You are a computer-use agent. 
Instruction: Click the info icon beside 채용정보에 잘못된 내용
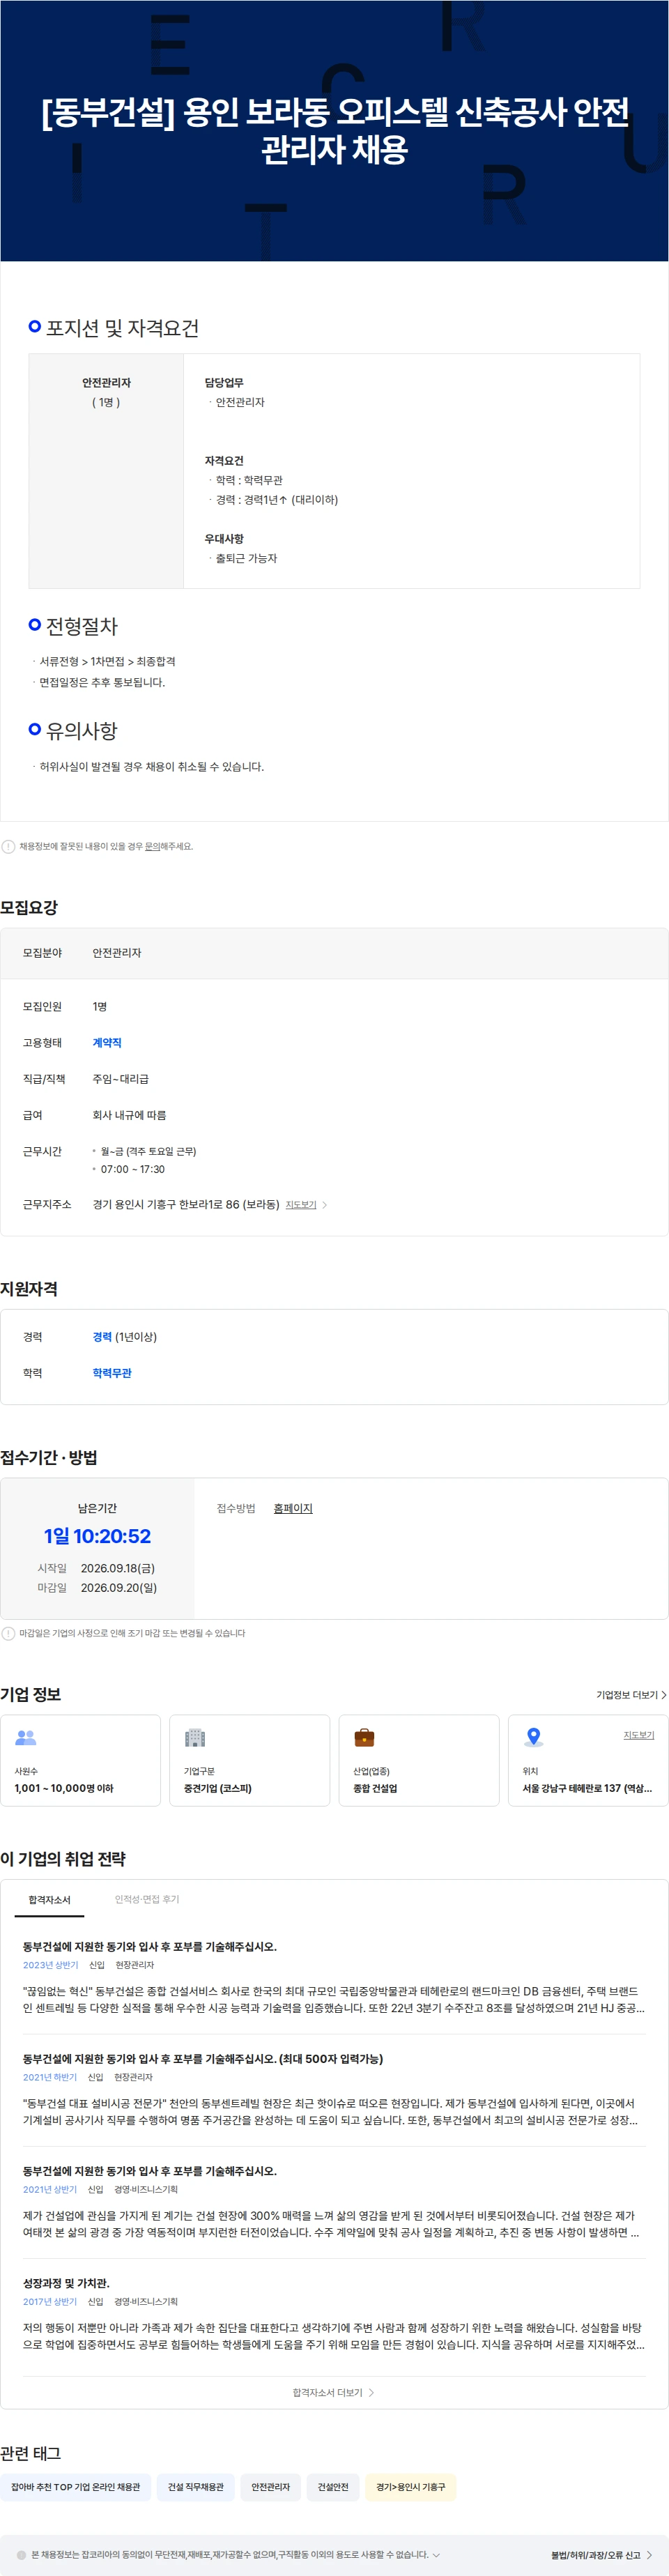(8, 846)
